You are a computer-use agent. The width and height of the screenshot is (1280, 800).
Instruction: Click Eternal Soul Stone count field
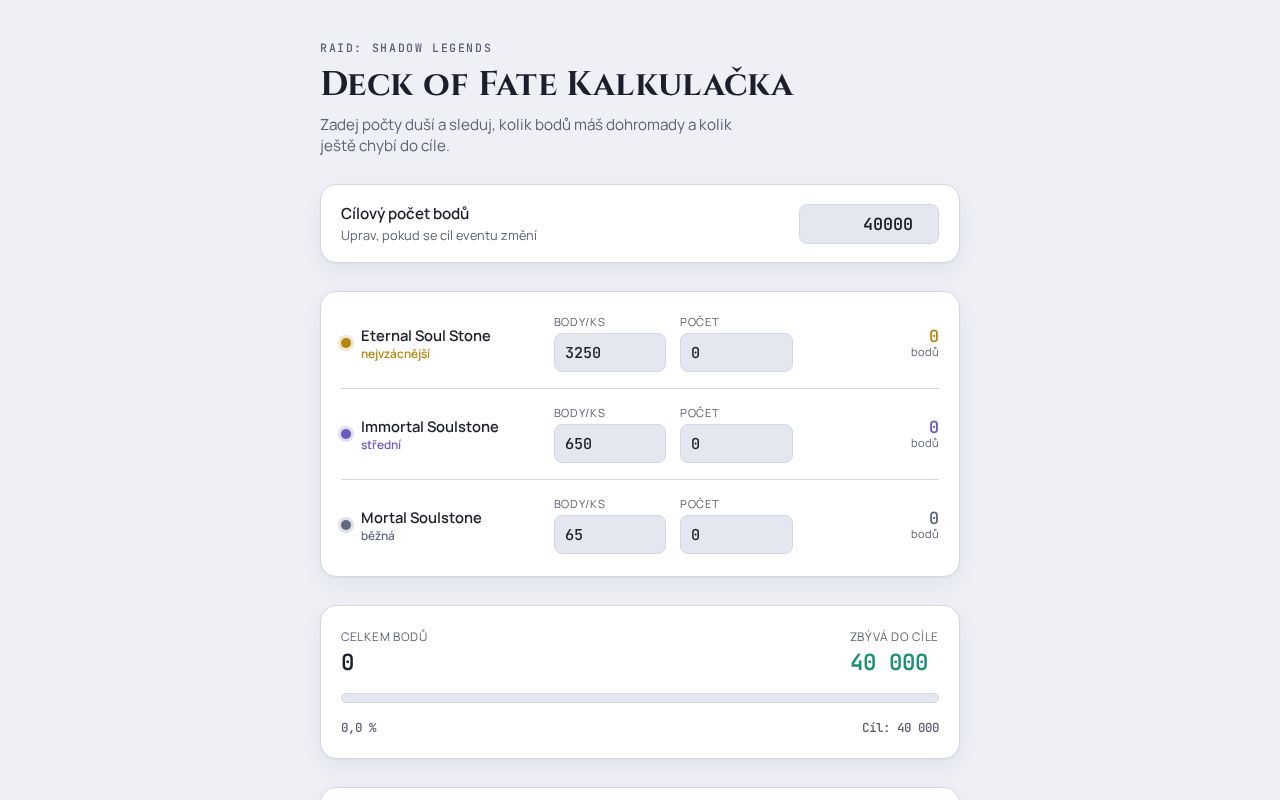(x=736, y=352)
